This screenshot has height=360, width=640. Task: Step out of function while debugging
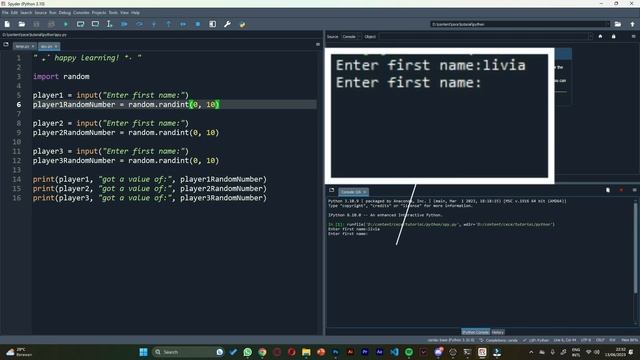[x=169, y=24]
